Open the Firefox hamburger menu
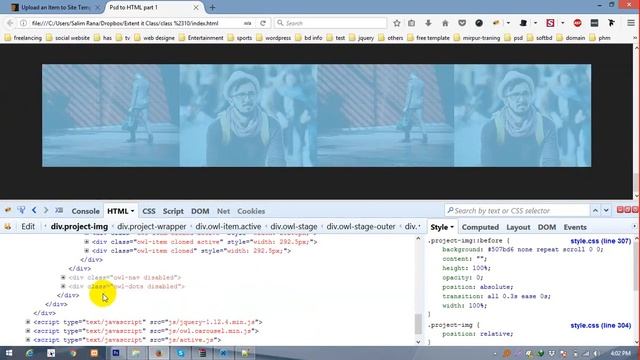Viewport: 640px width, 360px height. 631,23
